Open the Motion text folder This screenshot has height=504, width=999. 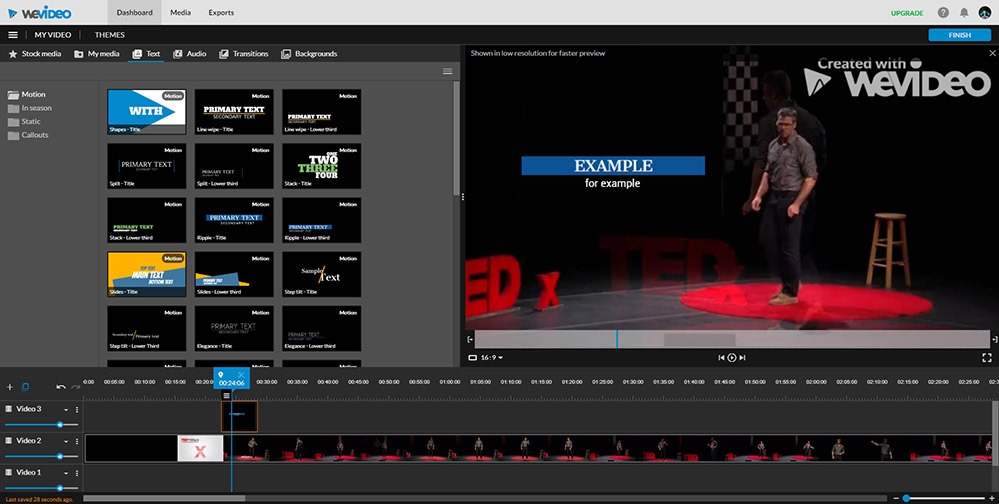tap(27, 95)
